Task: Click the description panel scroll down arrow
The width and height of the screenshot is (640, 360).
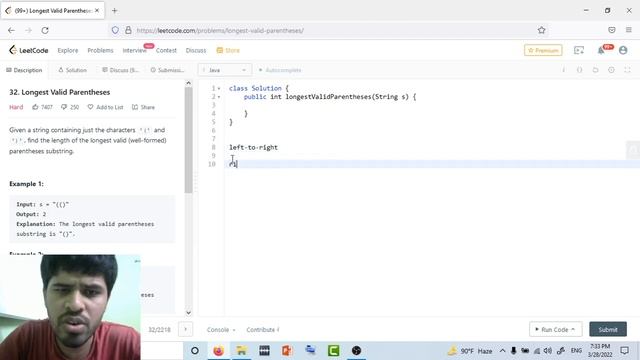Action: (x=188, y=313)
